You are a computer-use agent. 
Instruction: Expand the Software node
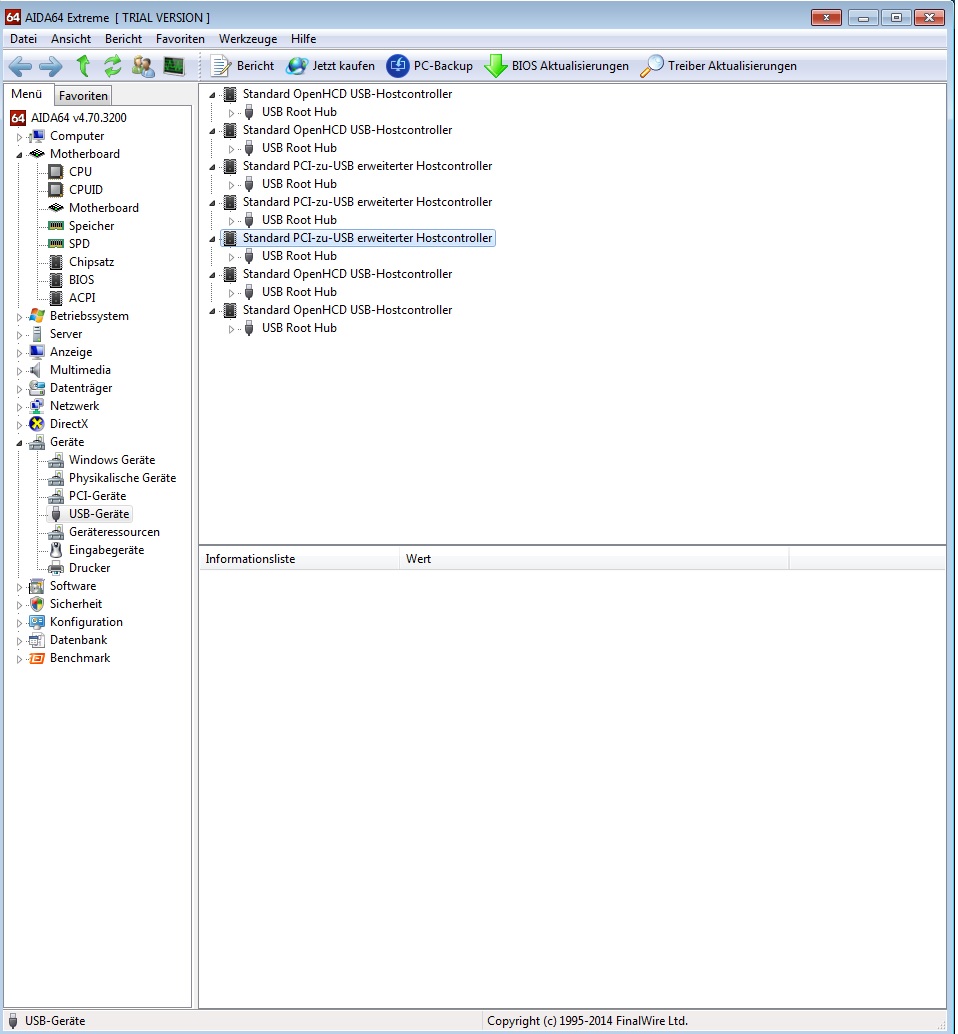point(19,587)
